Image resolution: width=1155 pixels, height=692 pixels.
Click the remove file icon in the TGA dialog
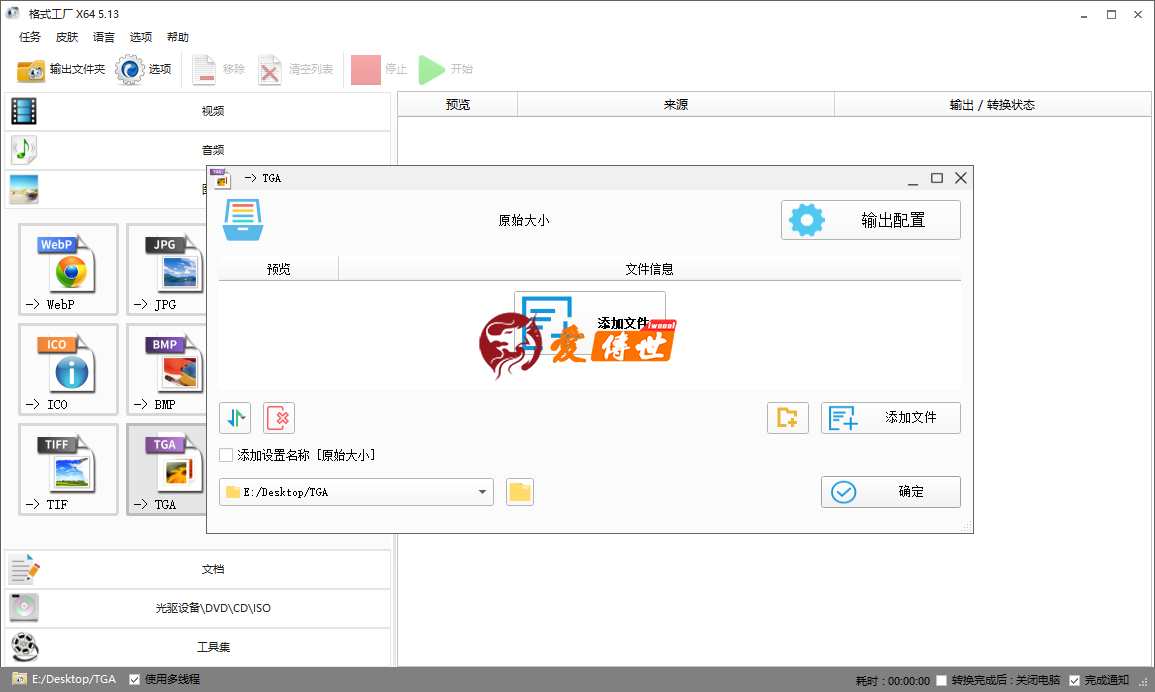tap(278, 418)
